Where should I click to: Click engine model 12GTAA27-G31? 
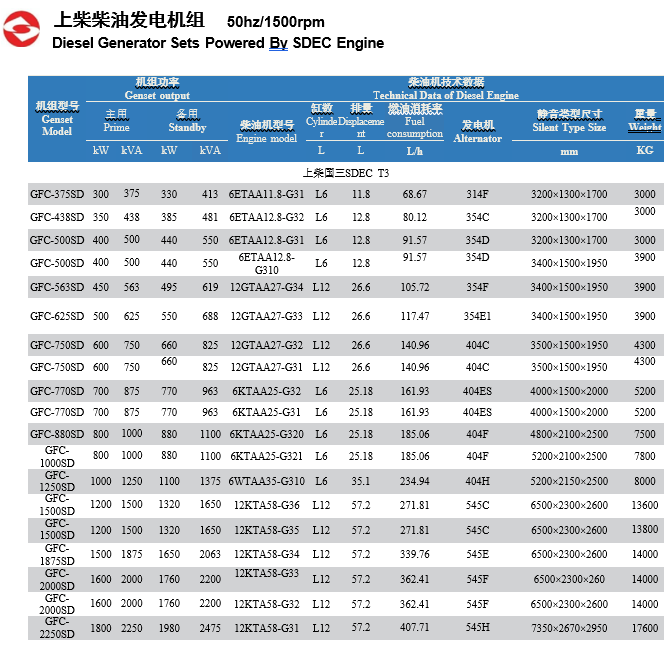[x=267, y=367]
